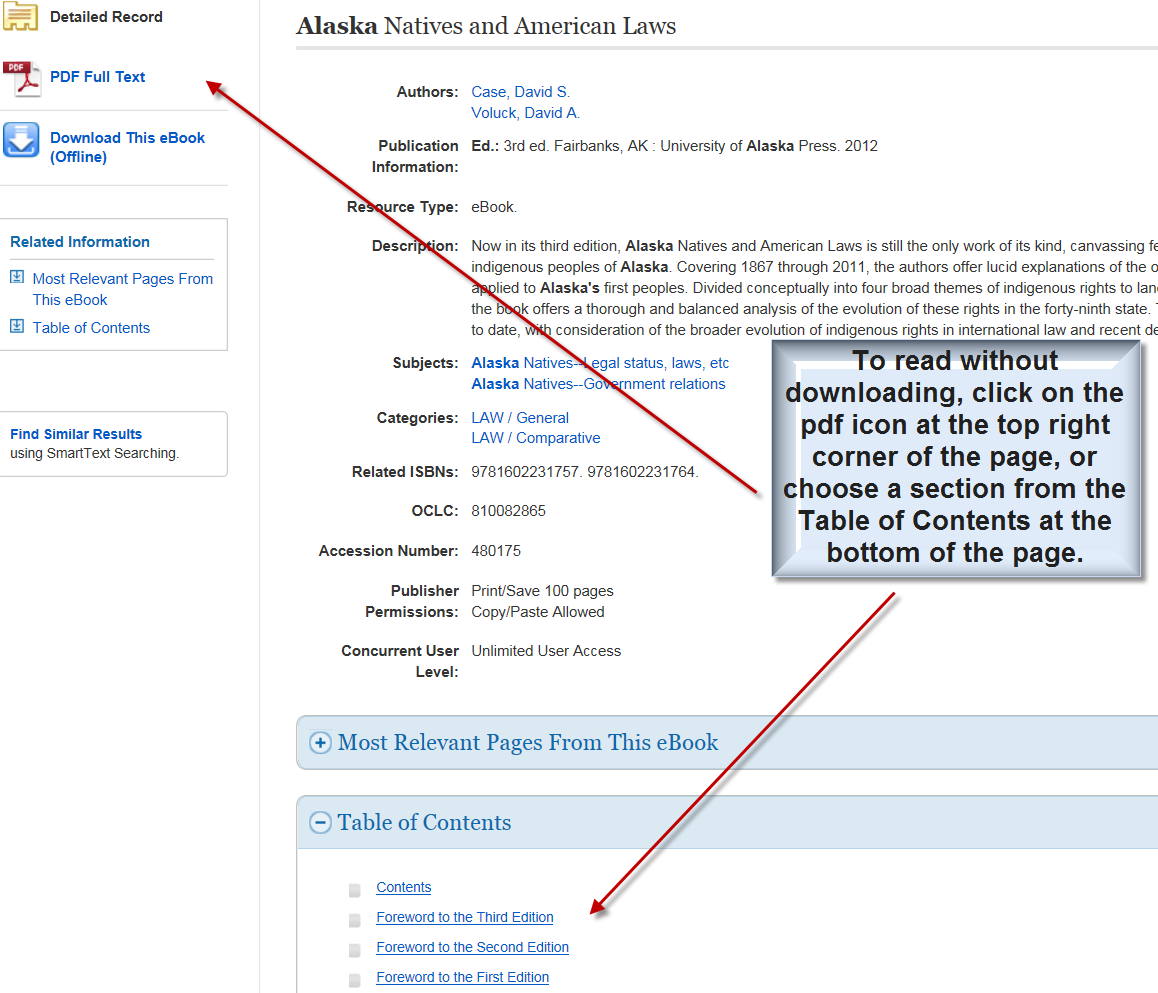Open subject Alaska Natives--Legal status, laws, etc
Viewport: 1158px width, 993px height.
[600, 363]
